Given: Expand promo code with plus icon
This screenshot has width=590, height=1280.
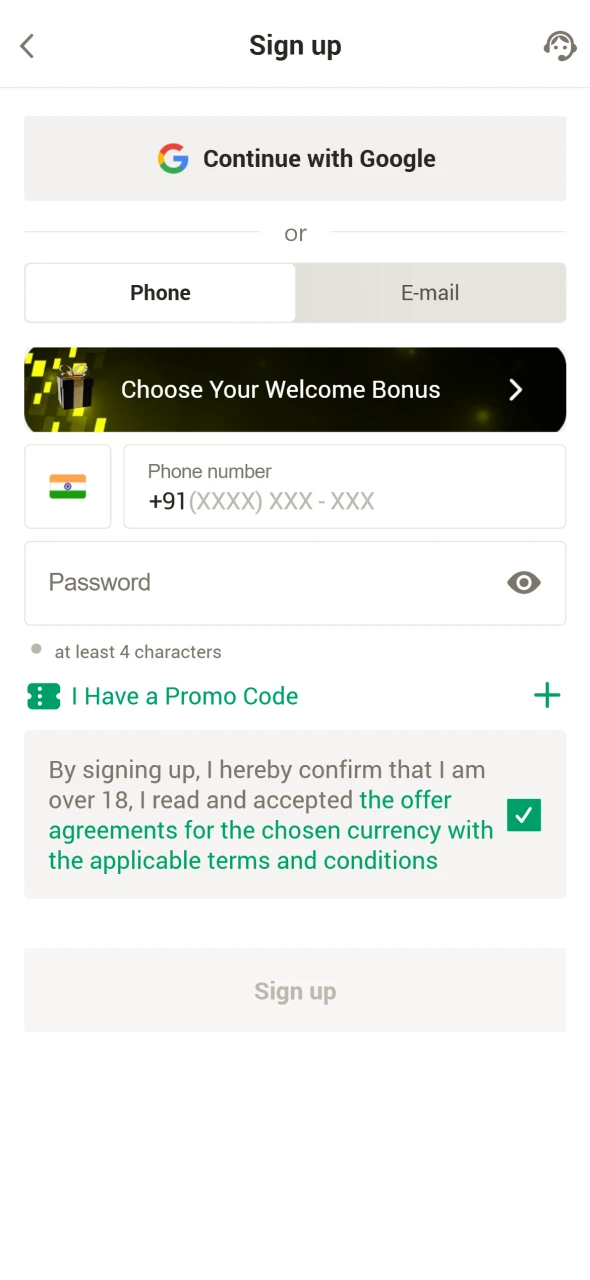Looking at the screenshot, I should tap(547, 696).
